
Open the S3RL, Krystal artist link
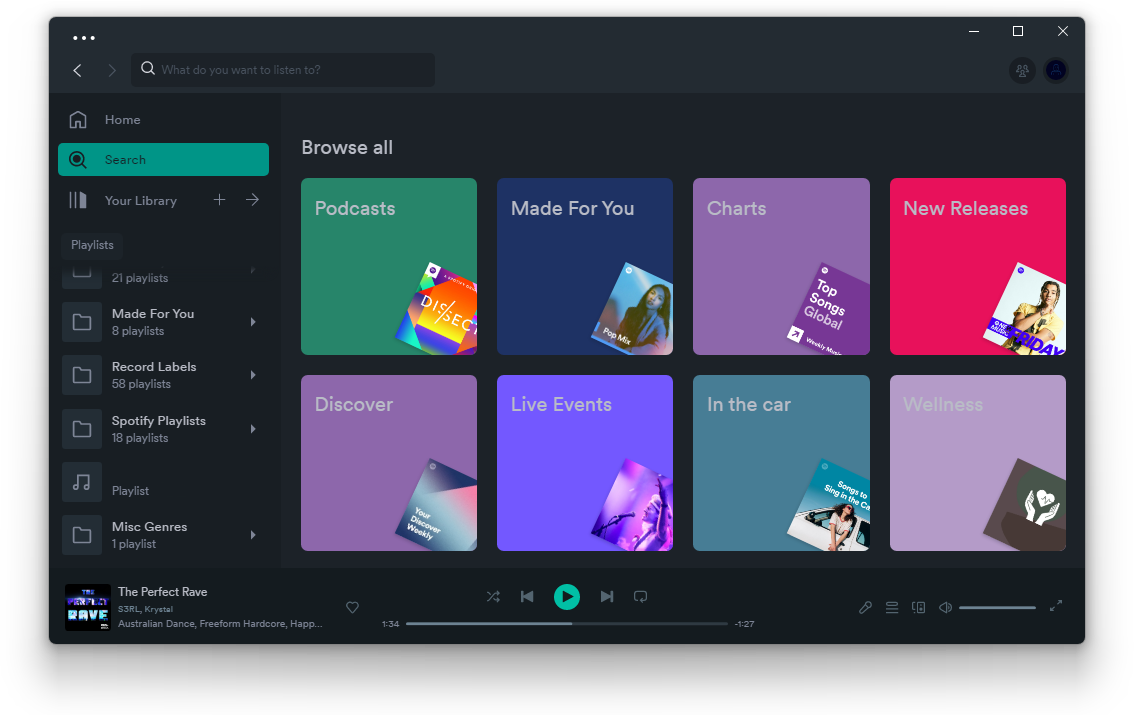pos(145,609)
